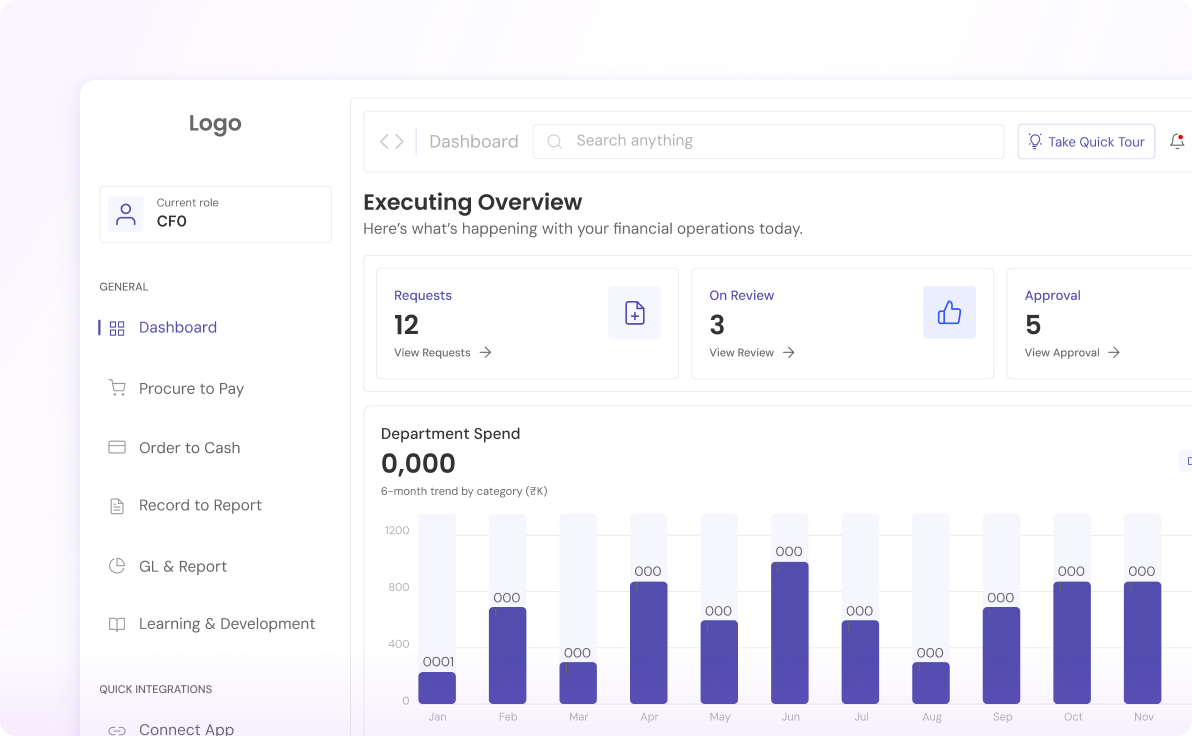Click the QUICK INTEGRATIONS section header
The height and width of the screenshot is (736, 1192).
[x=156, y=690]
